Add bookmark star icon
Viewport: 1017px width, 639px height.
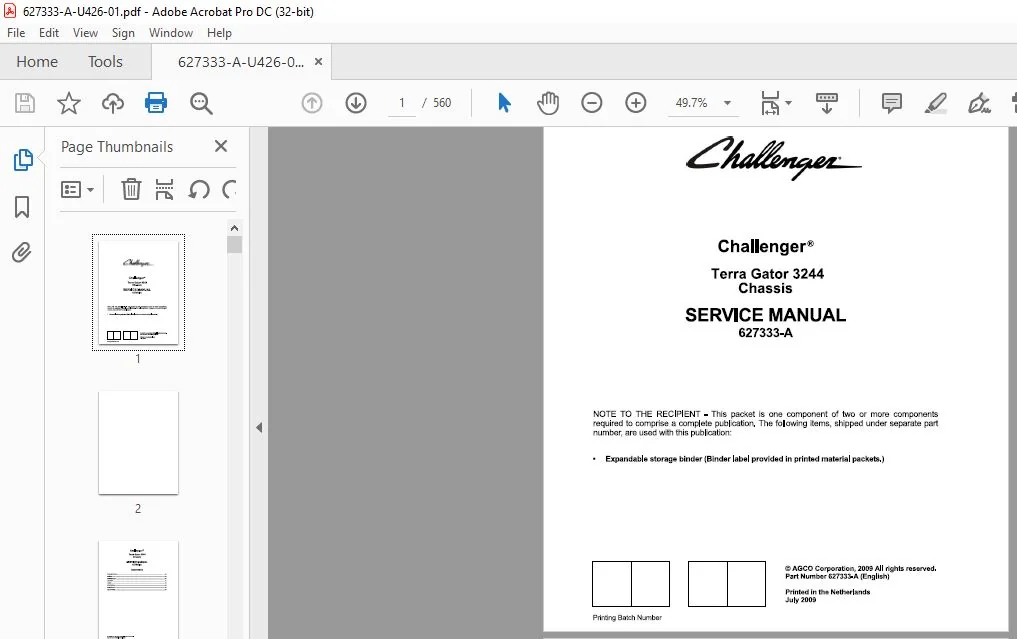tap(69, 103)
